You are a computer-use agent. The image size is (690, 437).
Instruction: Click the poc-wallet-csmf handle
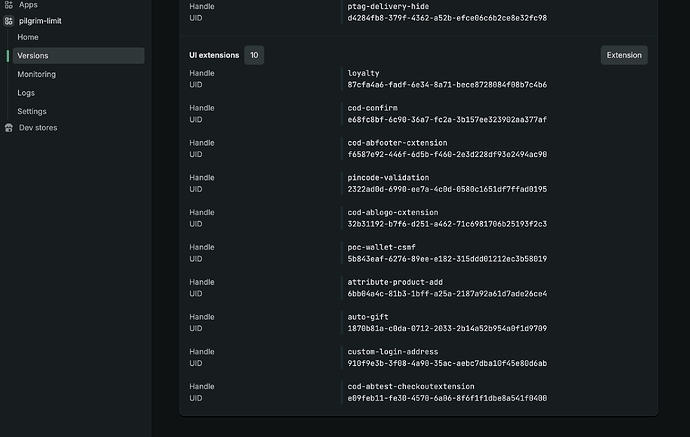click(x=381, y=247)
